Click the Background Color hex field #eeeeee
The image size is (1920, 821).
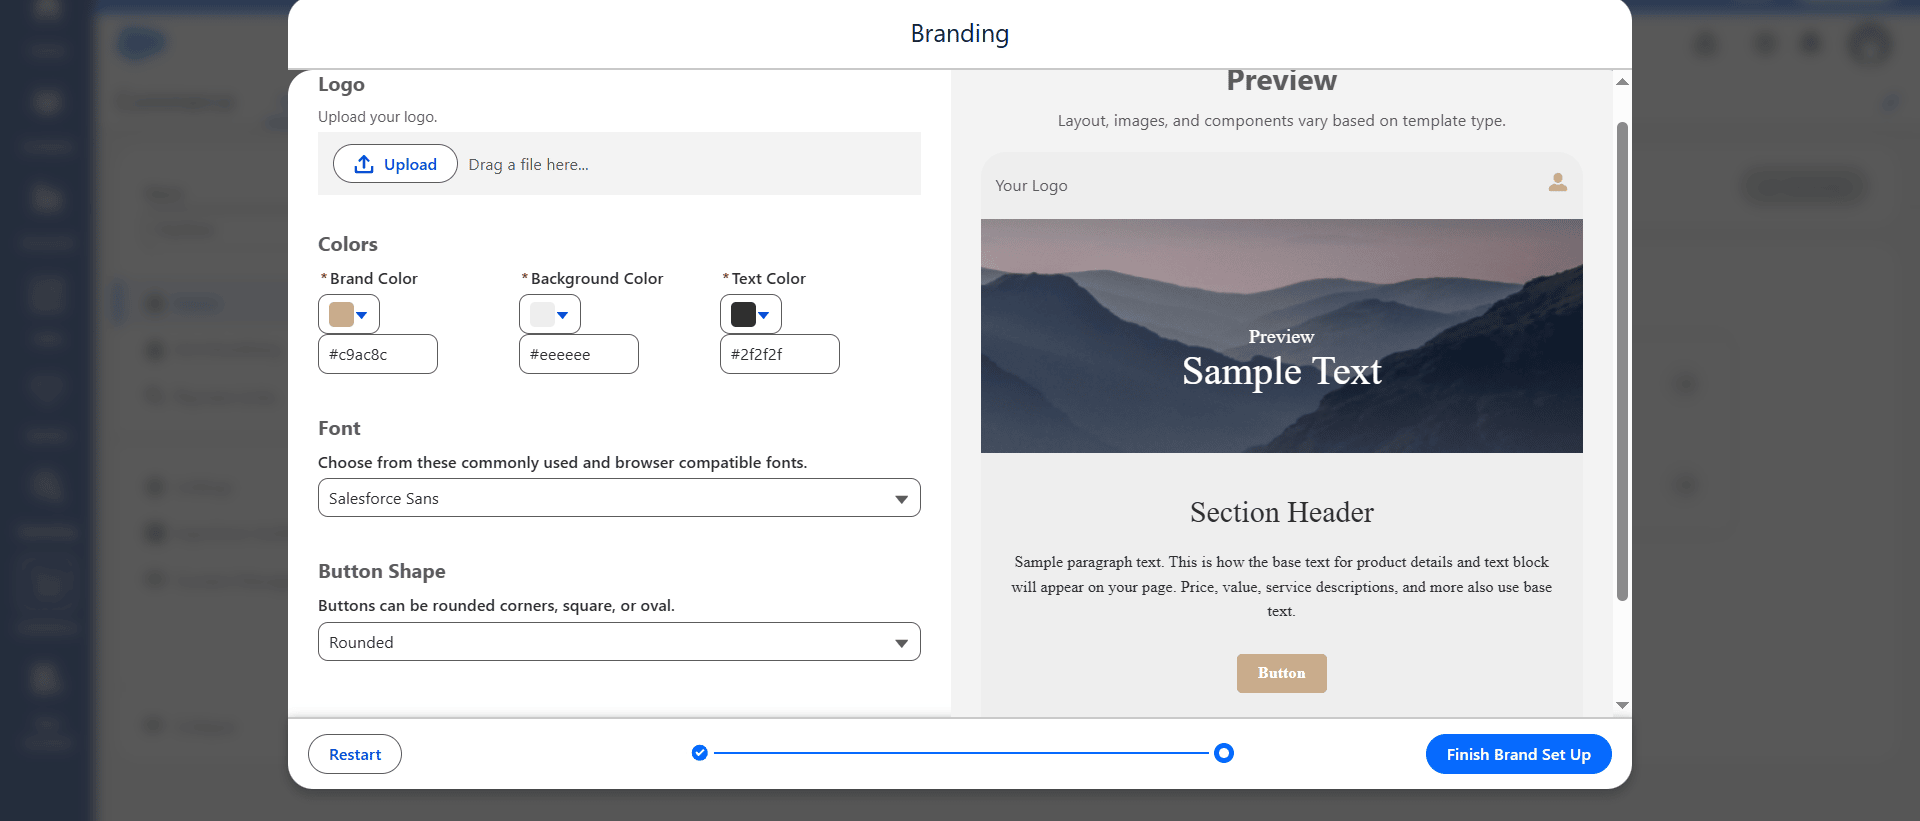(579, 354)
